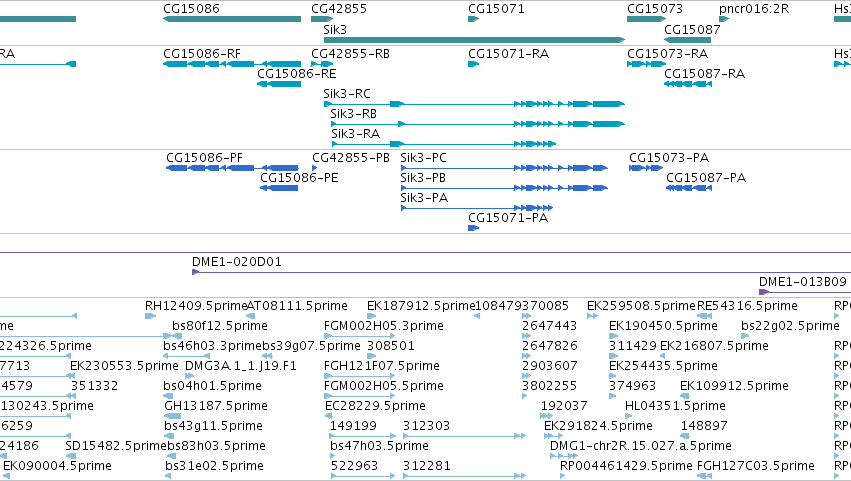Image resolution: width=851 pixels, height=481 pixels.
Task: Click EST bs80f12.5prime
Action: click(x=220, y=326)
